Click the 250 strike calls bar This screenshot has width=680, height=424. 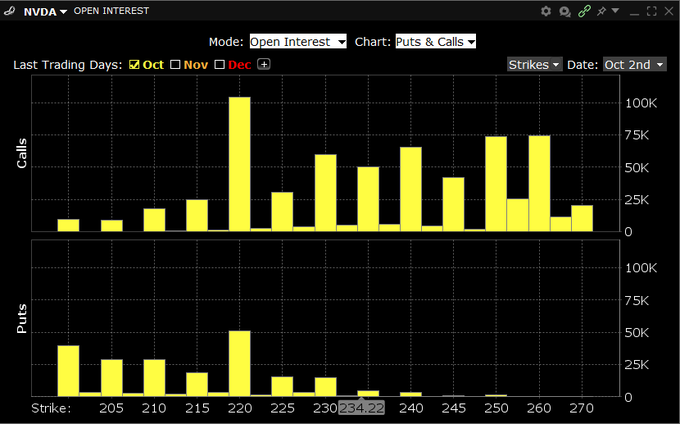coord(496,184)
